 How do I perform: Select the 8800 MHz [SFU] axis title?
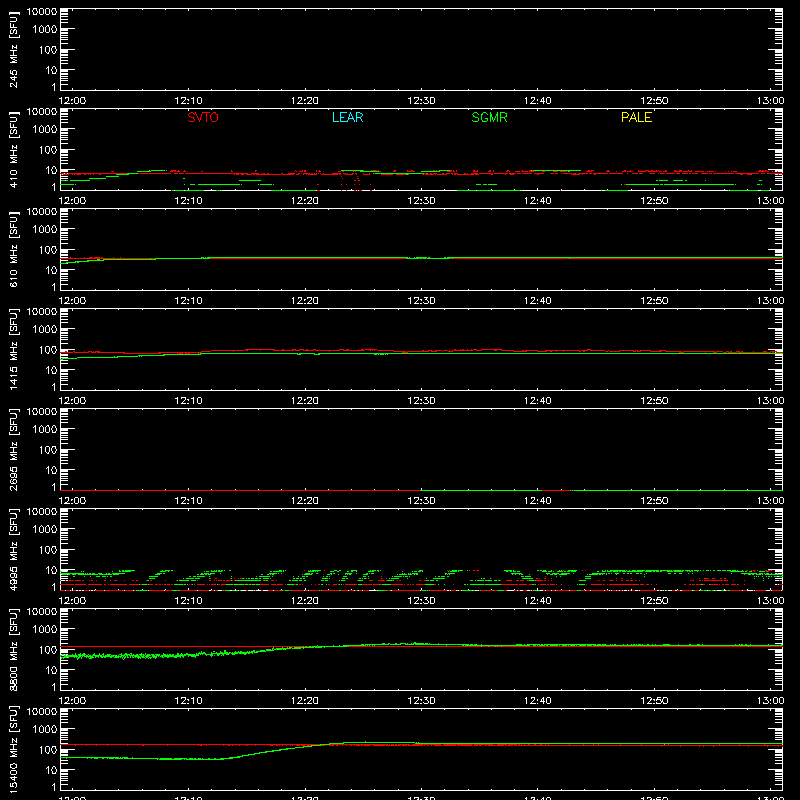[14, 649]
